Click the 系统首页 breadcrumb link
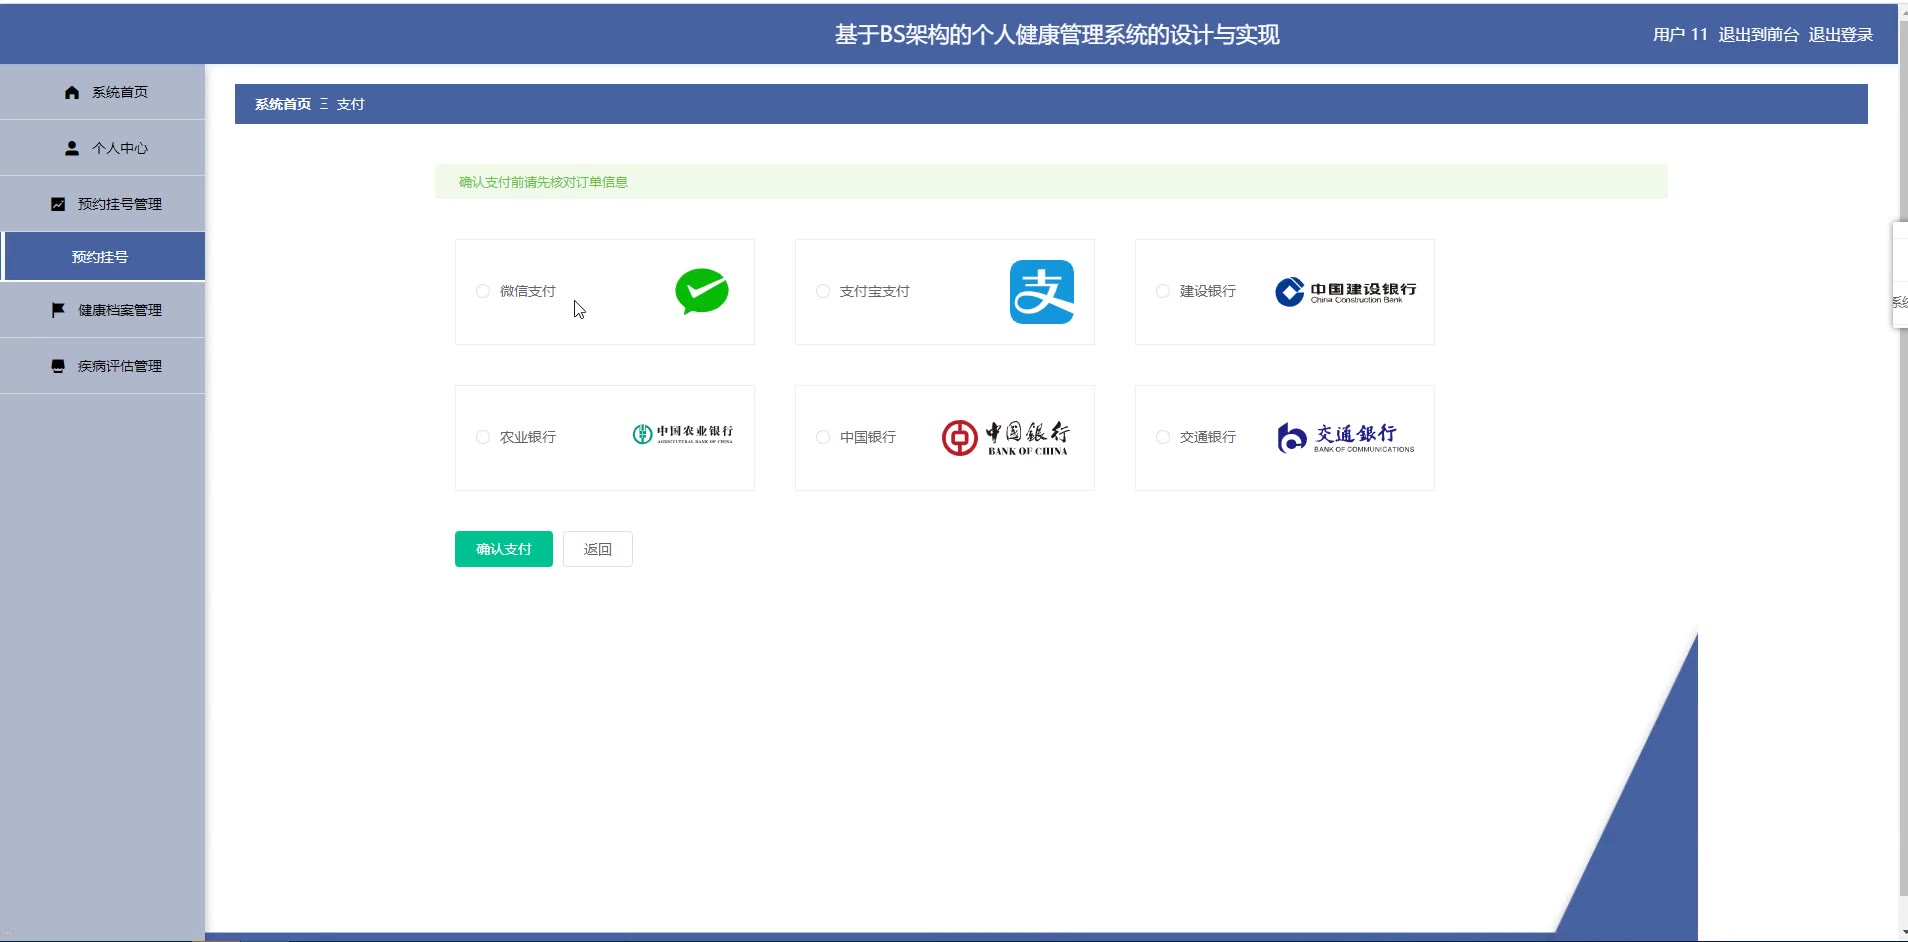This screenshot has height=942, width=1908. point(283,104)
